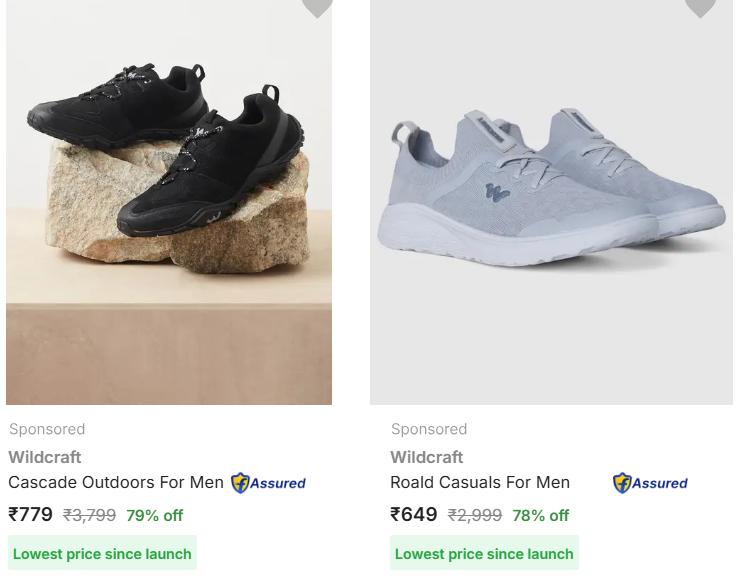Click the 78% off discount text

coord(541,516)
